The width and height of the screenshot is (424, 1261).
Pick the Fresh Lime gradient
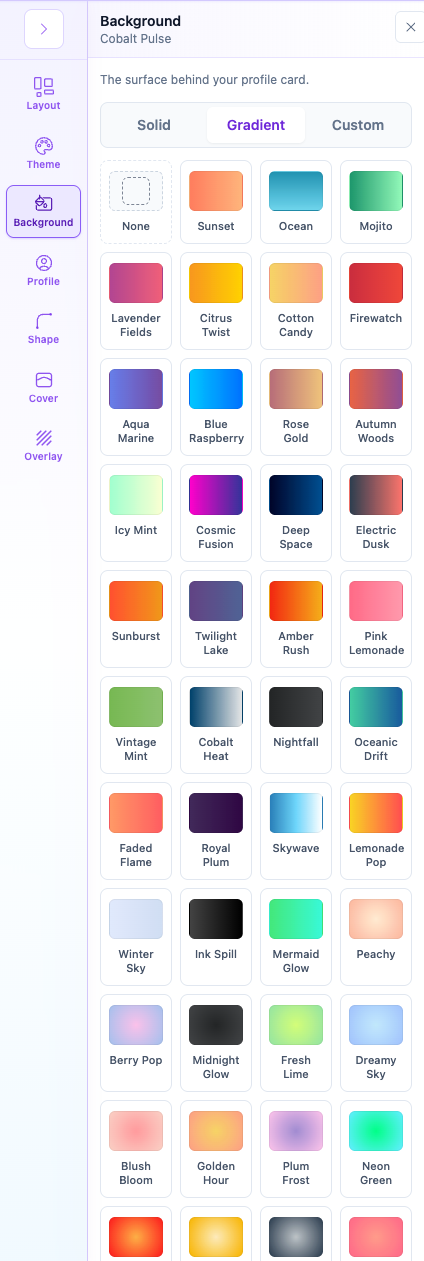[296, 1043]
